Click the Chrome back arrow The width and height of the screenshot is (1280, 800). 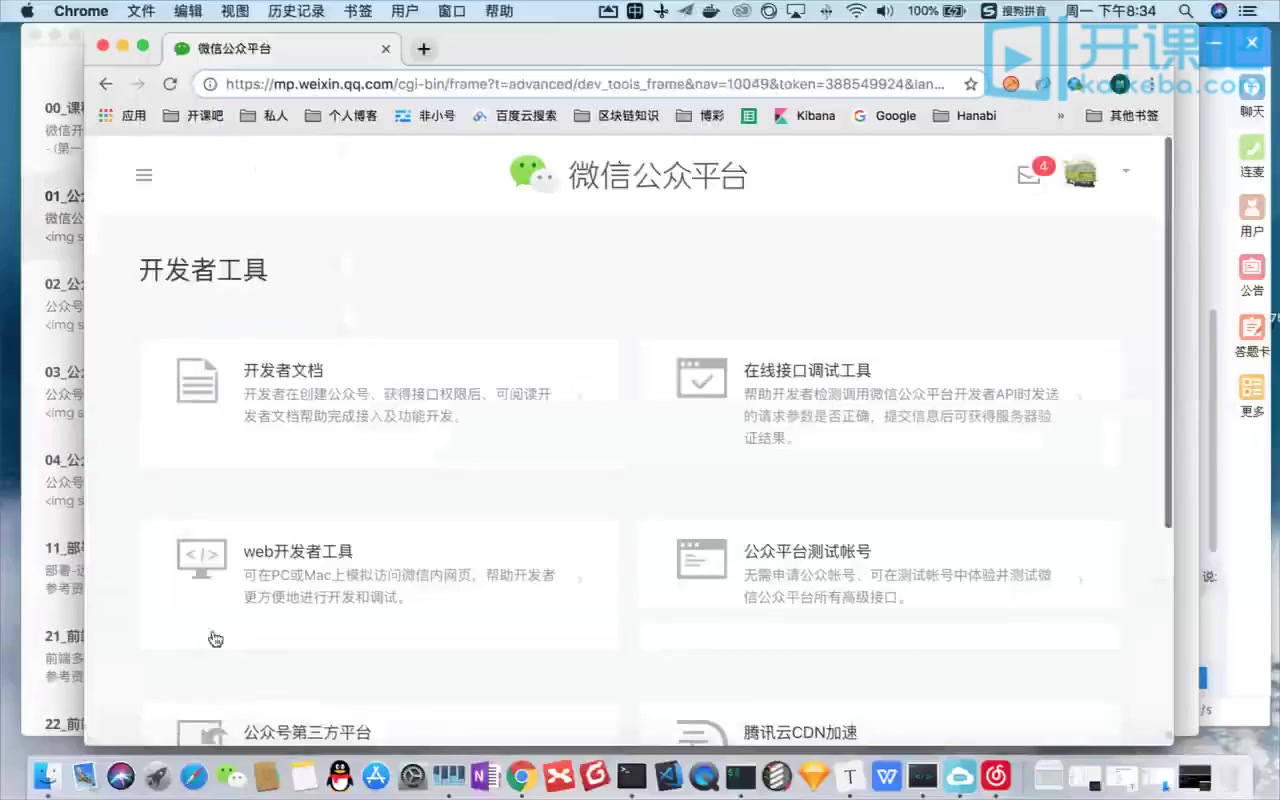click(106, 84)
